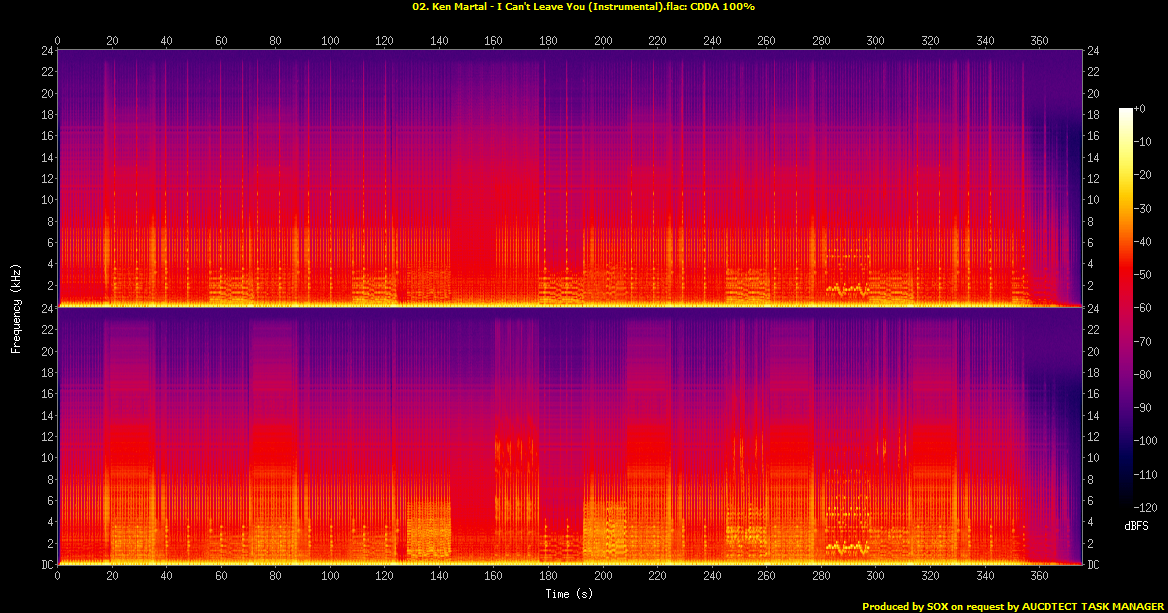This screenshot has width=1168, height=613.
Task: Click the lower channel spectrogram plot
Action: pyautogui.click(x=569, y=436)
